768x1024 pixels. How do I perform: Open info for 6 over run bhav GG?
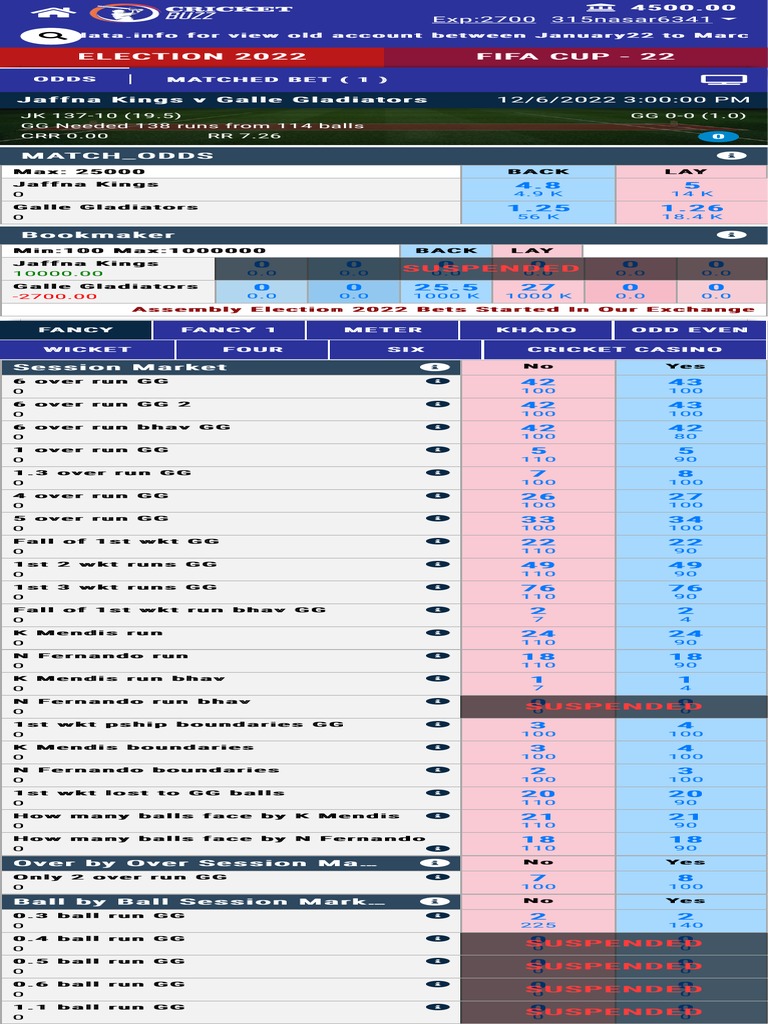click(x=438, y=427)
